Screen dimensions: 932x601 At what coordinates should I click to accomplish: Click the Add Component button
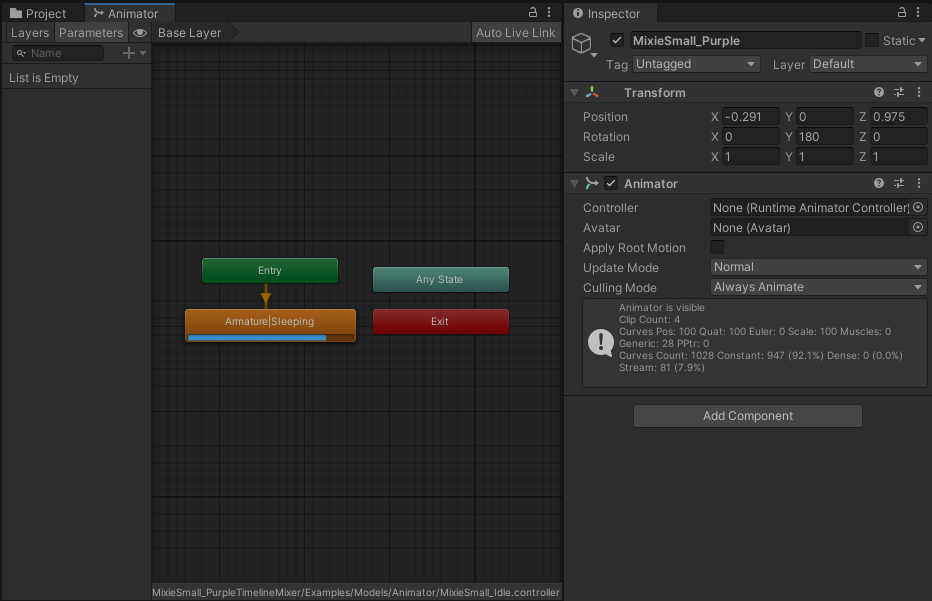(x=747, y=416)
